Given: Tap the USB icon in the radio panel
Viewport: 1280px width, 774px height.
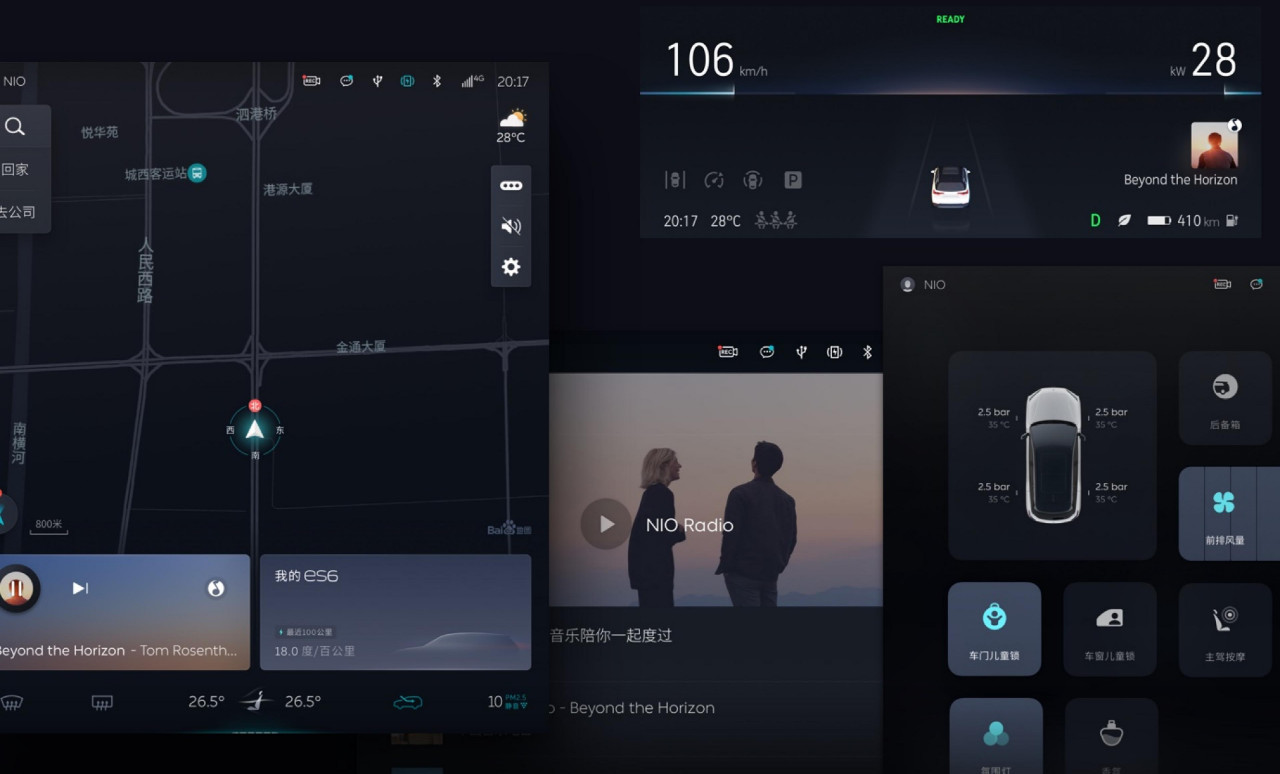Looking at the screenshot, I should (801, 352).
